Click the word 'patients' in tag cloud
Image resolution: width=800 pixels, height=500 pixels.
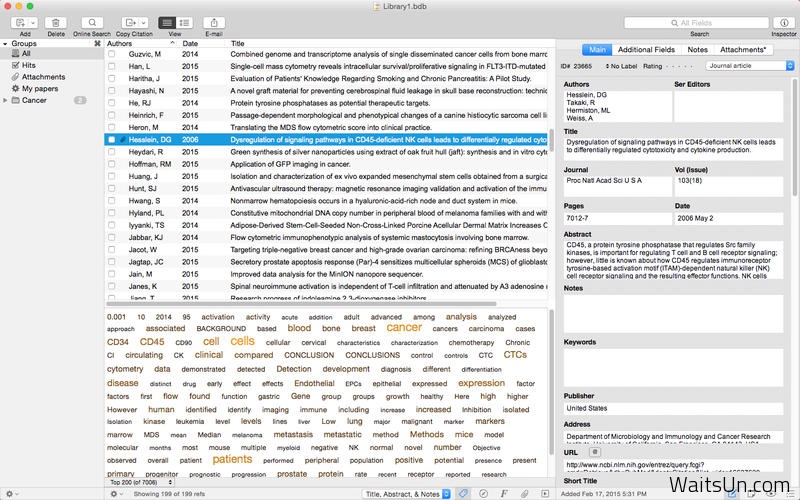click(232, 459)
